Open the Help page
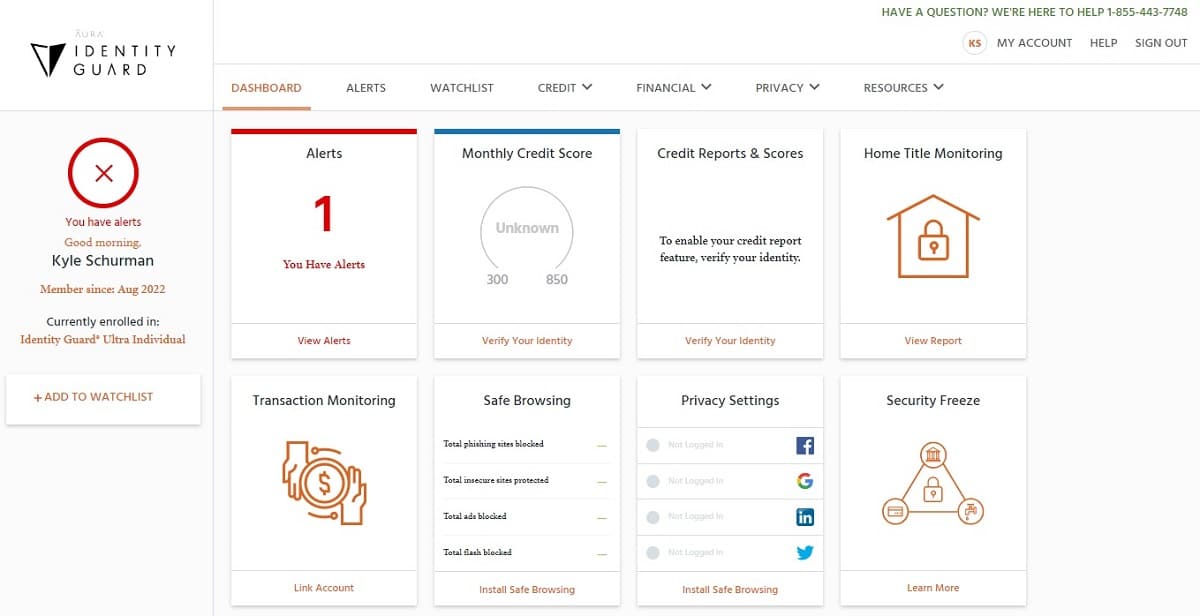 pos(1103,43)
